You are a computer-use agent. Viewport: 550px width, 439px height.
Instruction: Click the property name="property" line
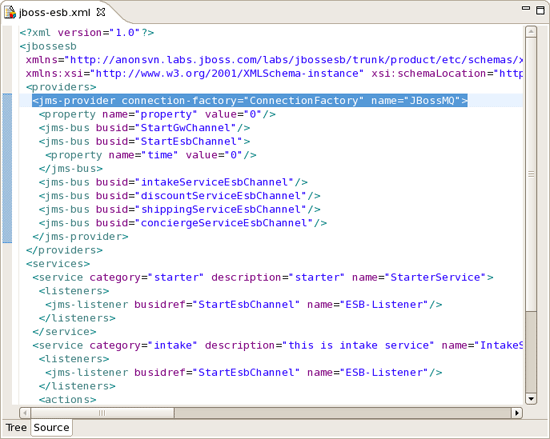(157, 114)
